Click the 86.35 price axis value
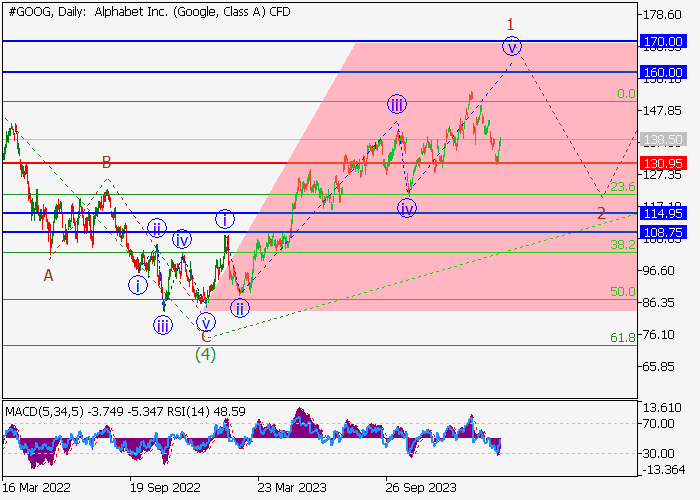 (x=658, y=303)
